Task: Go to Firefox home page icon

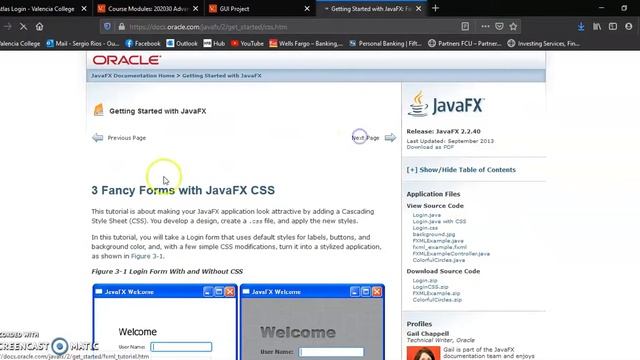Action: click(x=39, y=27)
